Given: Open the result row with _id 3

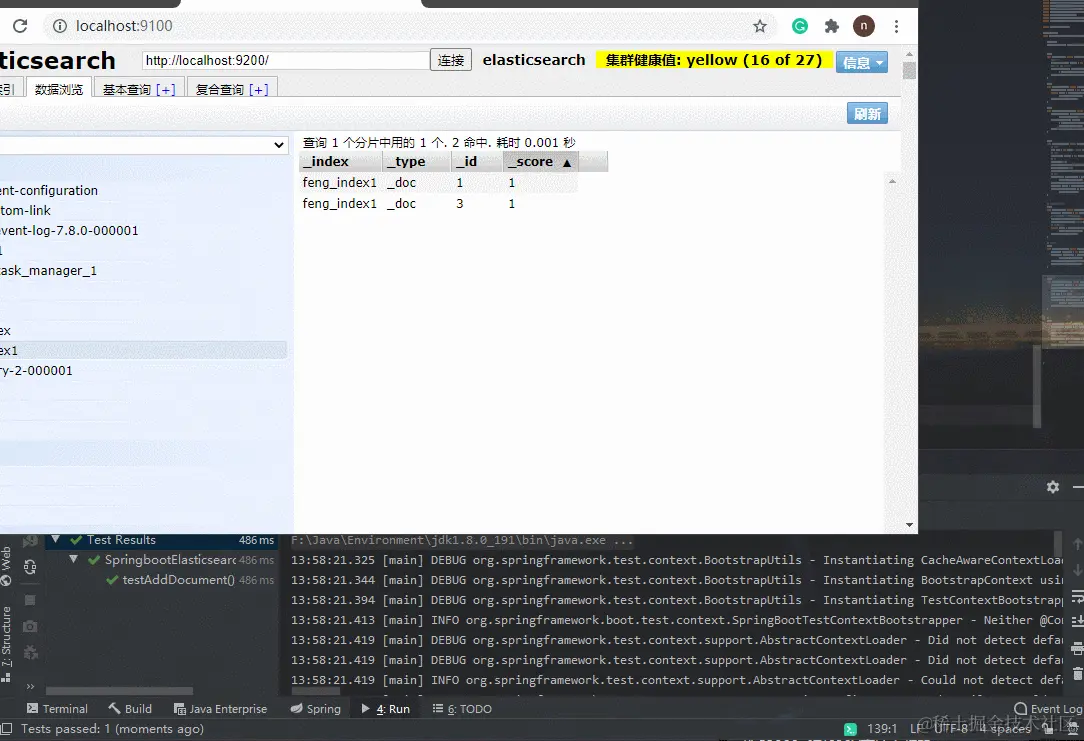Looking at the screenshot, I should [438, 203].
